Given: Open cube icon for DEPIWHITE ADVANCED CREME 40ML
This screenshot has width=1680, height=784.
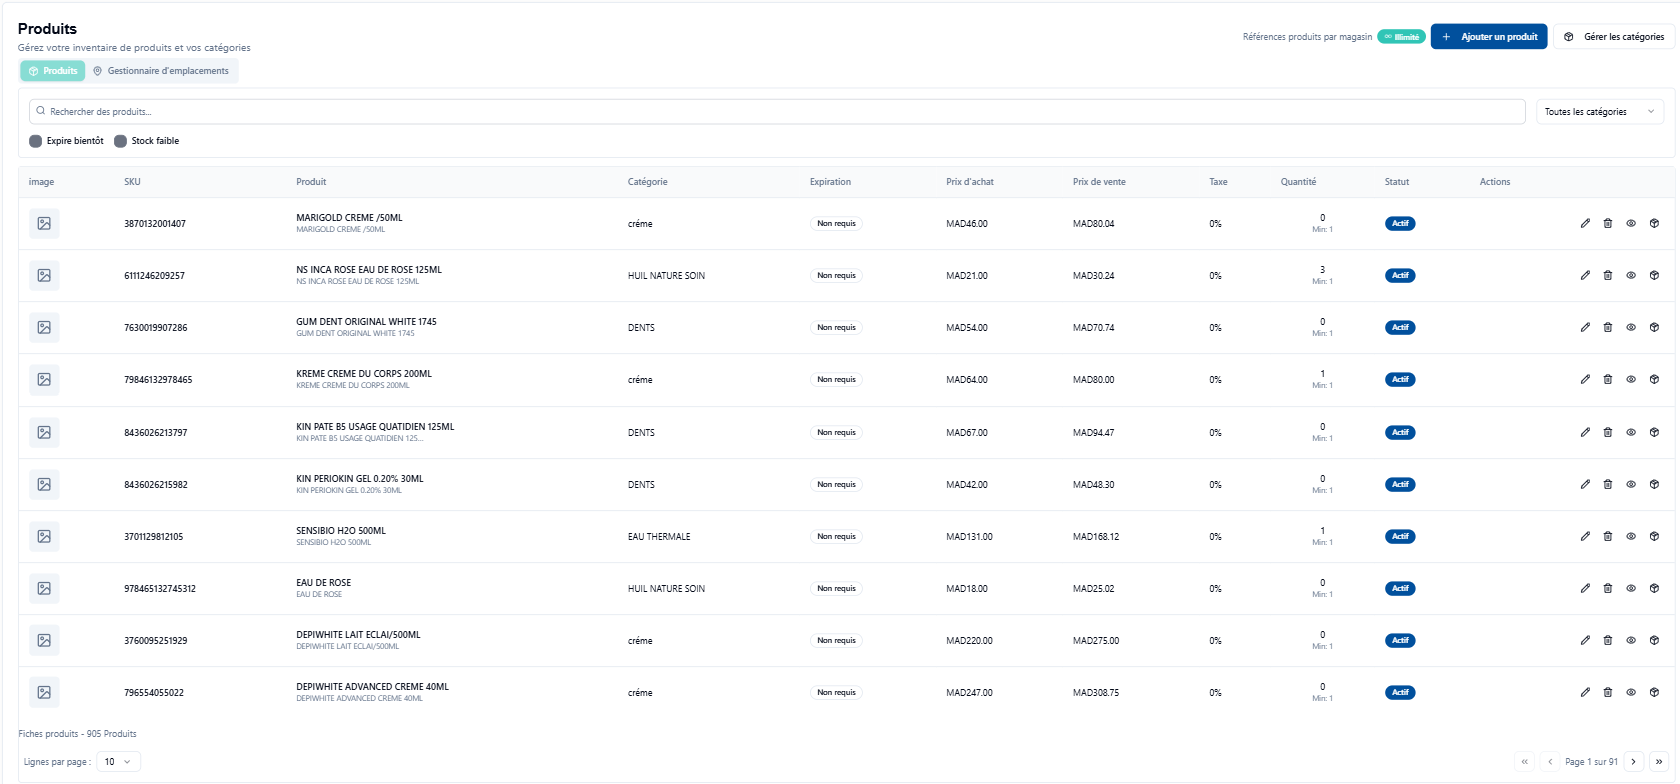Looking at the screenshot, I should pyautogui.click(x=1654, y=693).
